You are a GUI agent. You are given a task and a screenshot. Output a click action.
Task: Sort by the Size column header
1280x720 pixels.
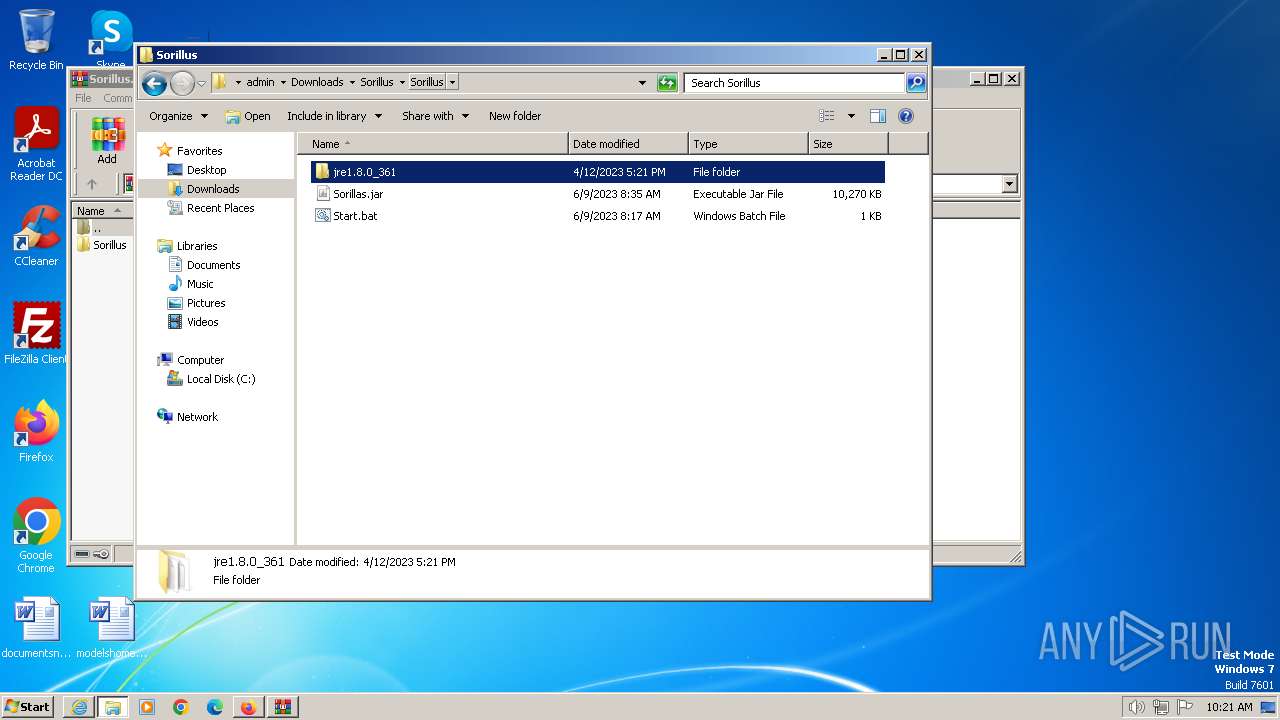(x=848, y=144)
